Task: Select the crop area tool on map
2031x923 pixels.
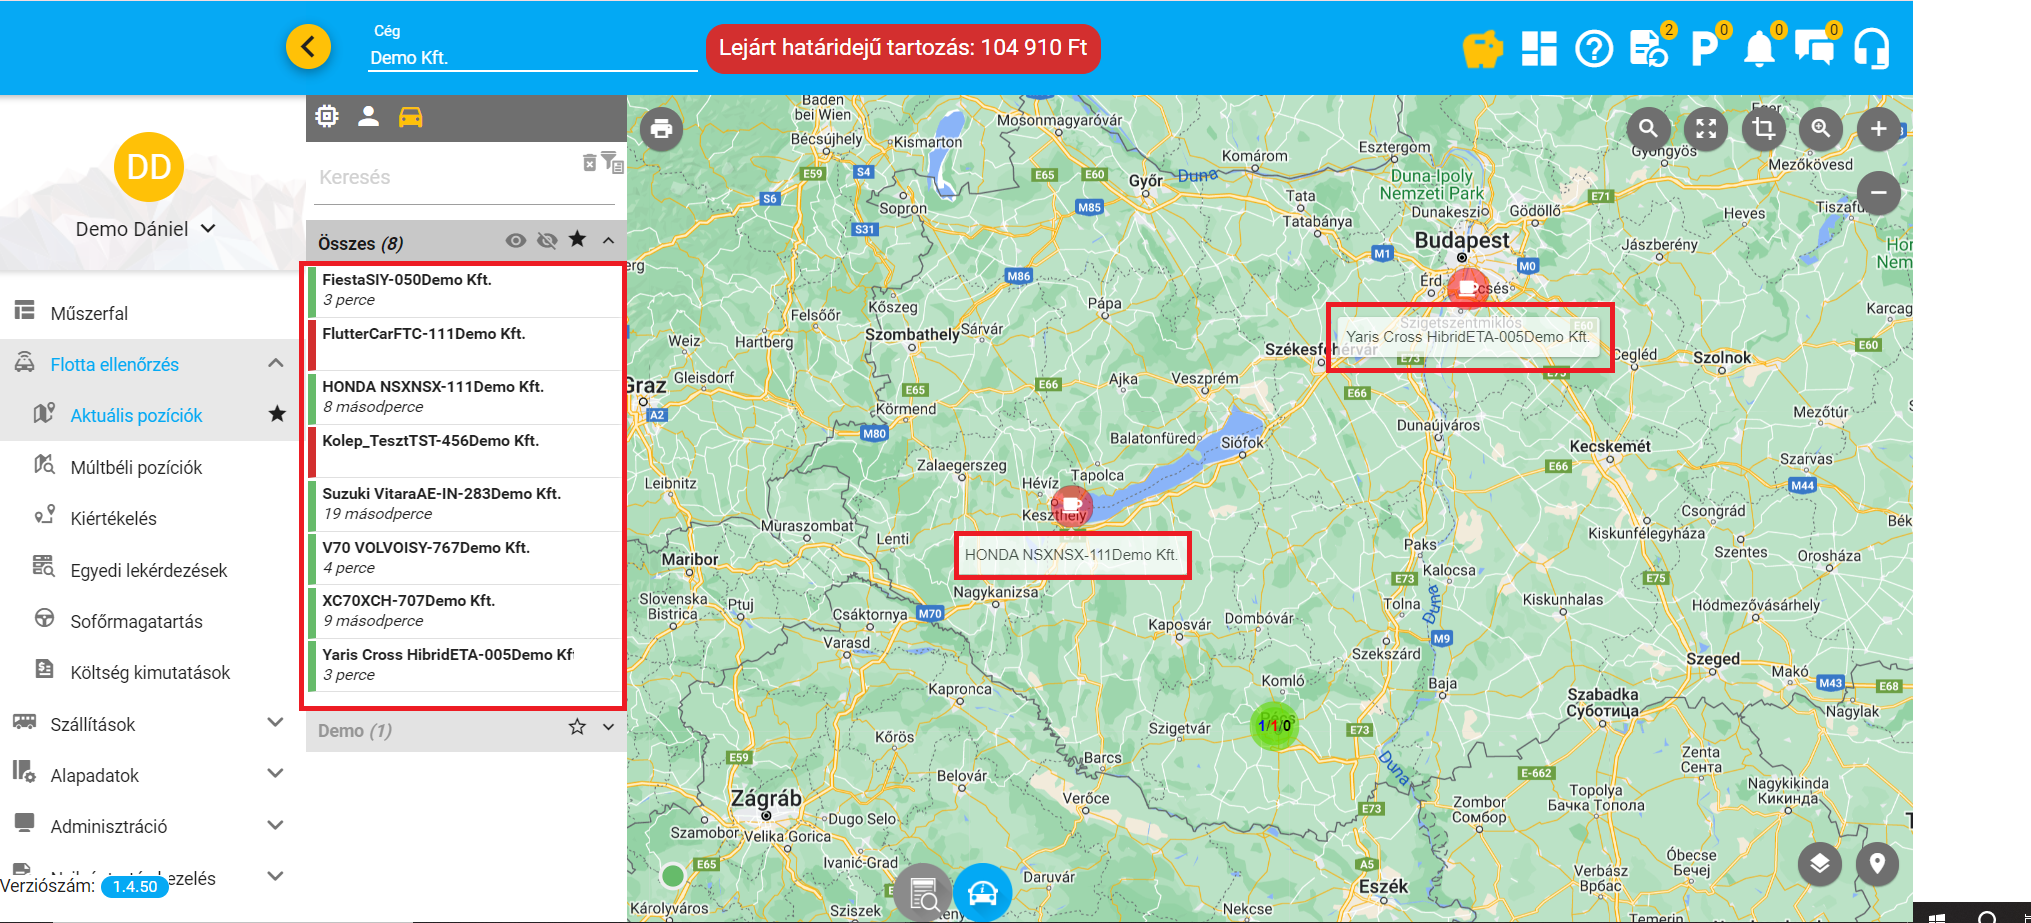Action: pyautogui.click(x=1763, y=129)
